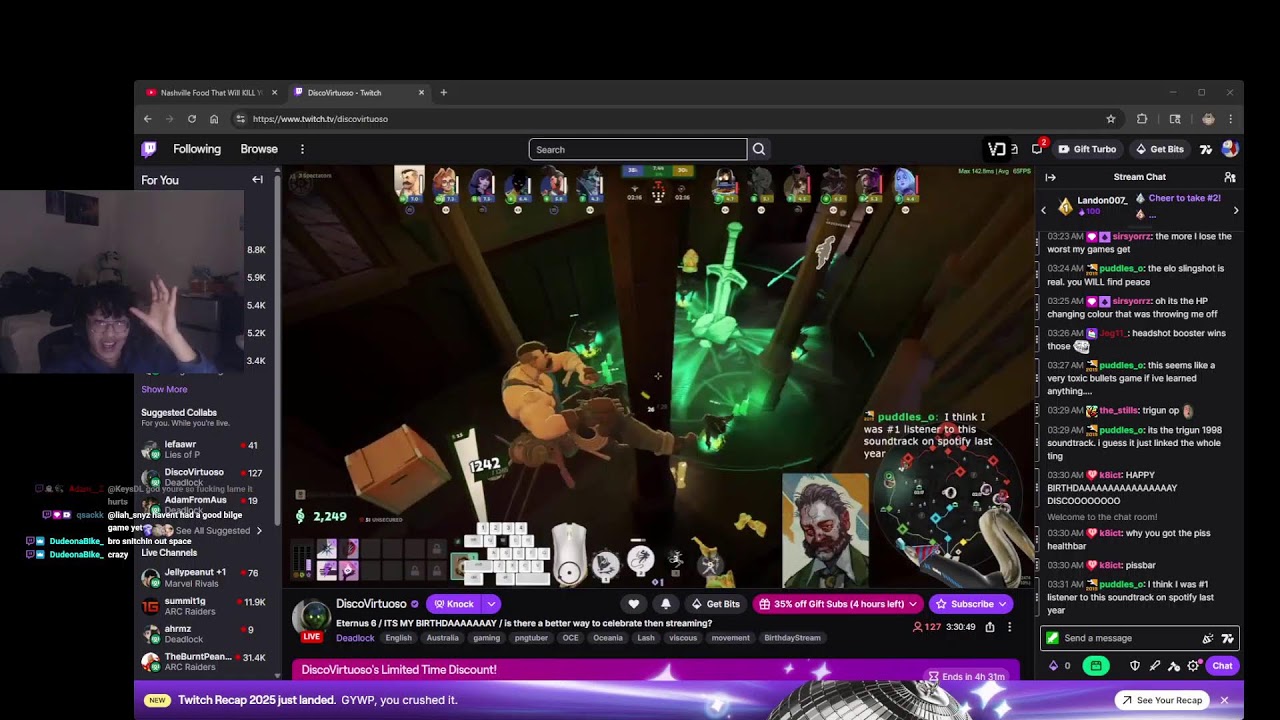Click the sword mod tools icon
The height and width of the screenshot is (720, 1280).
(1155, 666)
